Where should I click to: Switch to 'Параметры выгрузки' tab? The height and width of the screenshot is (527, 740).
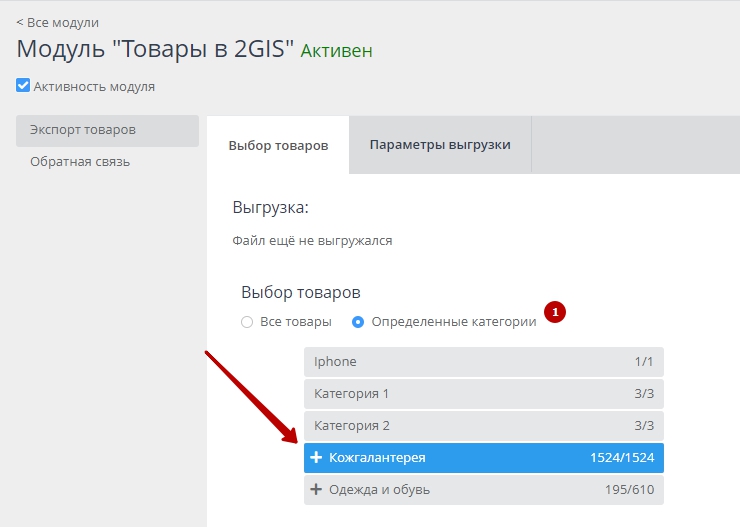click(440, 145)
